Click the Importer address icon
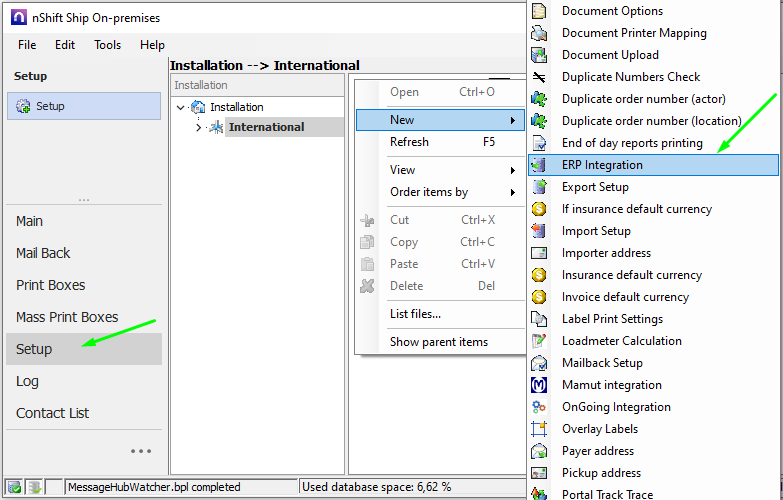 [539, 253]
